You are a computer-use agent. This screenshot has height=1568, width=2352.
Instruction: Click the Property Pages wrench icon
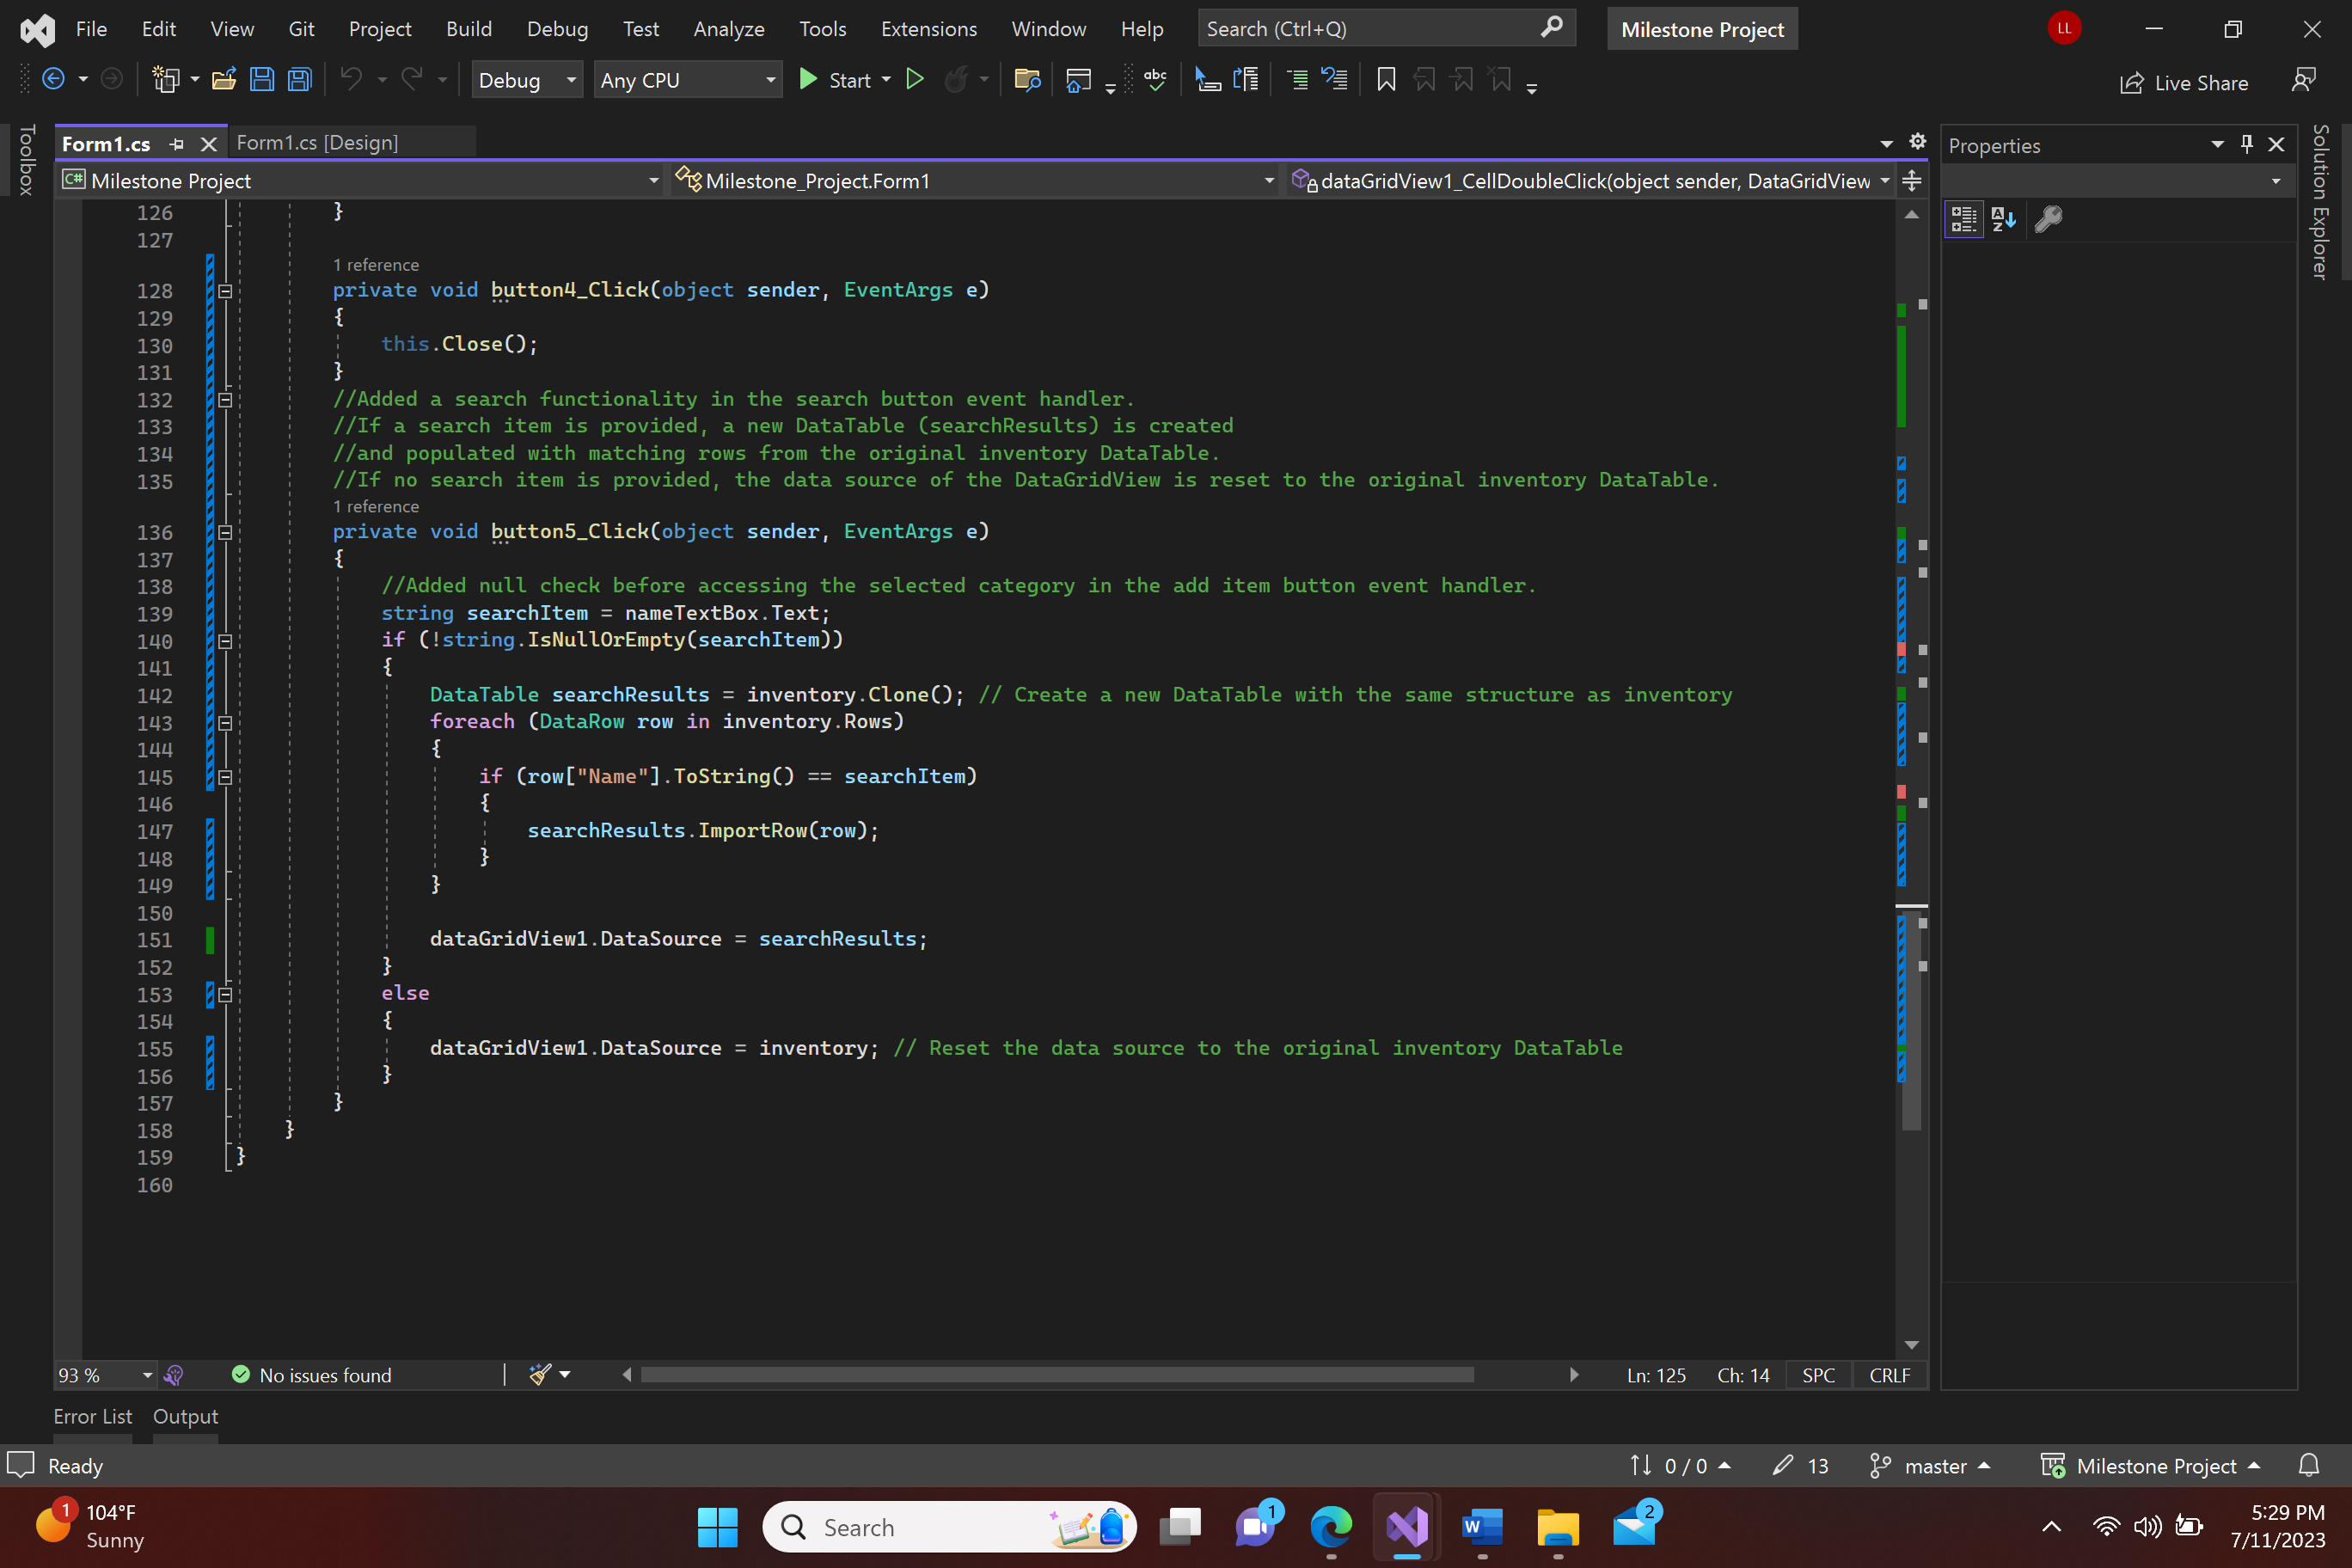2048,219
